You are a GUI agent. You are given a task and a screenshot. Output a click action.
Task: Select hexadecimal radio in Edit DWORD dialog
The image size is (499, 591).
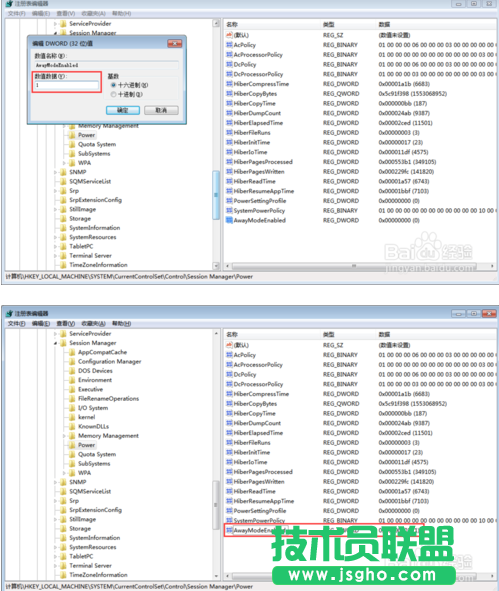pos(113,85)
